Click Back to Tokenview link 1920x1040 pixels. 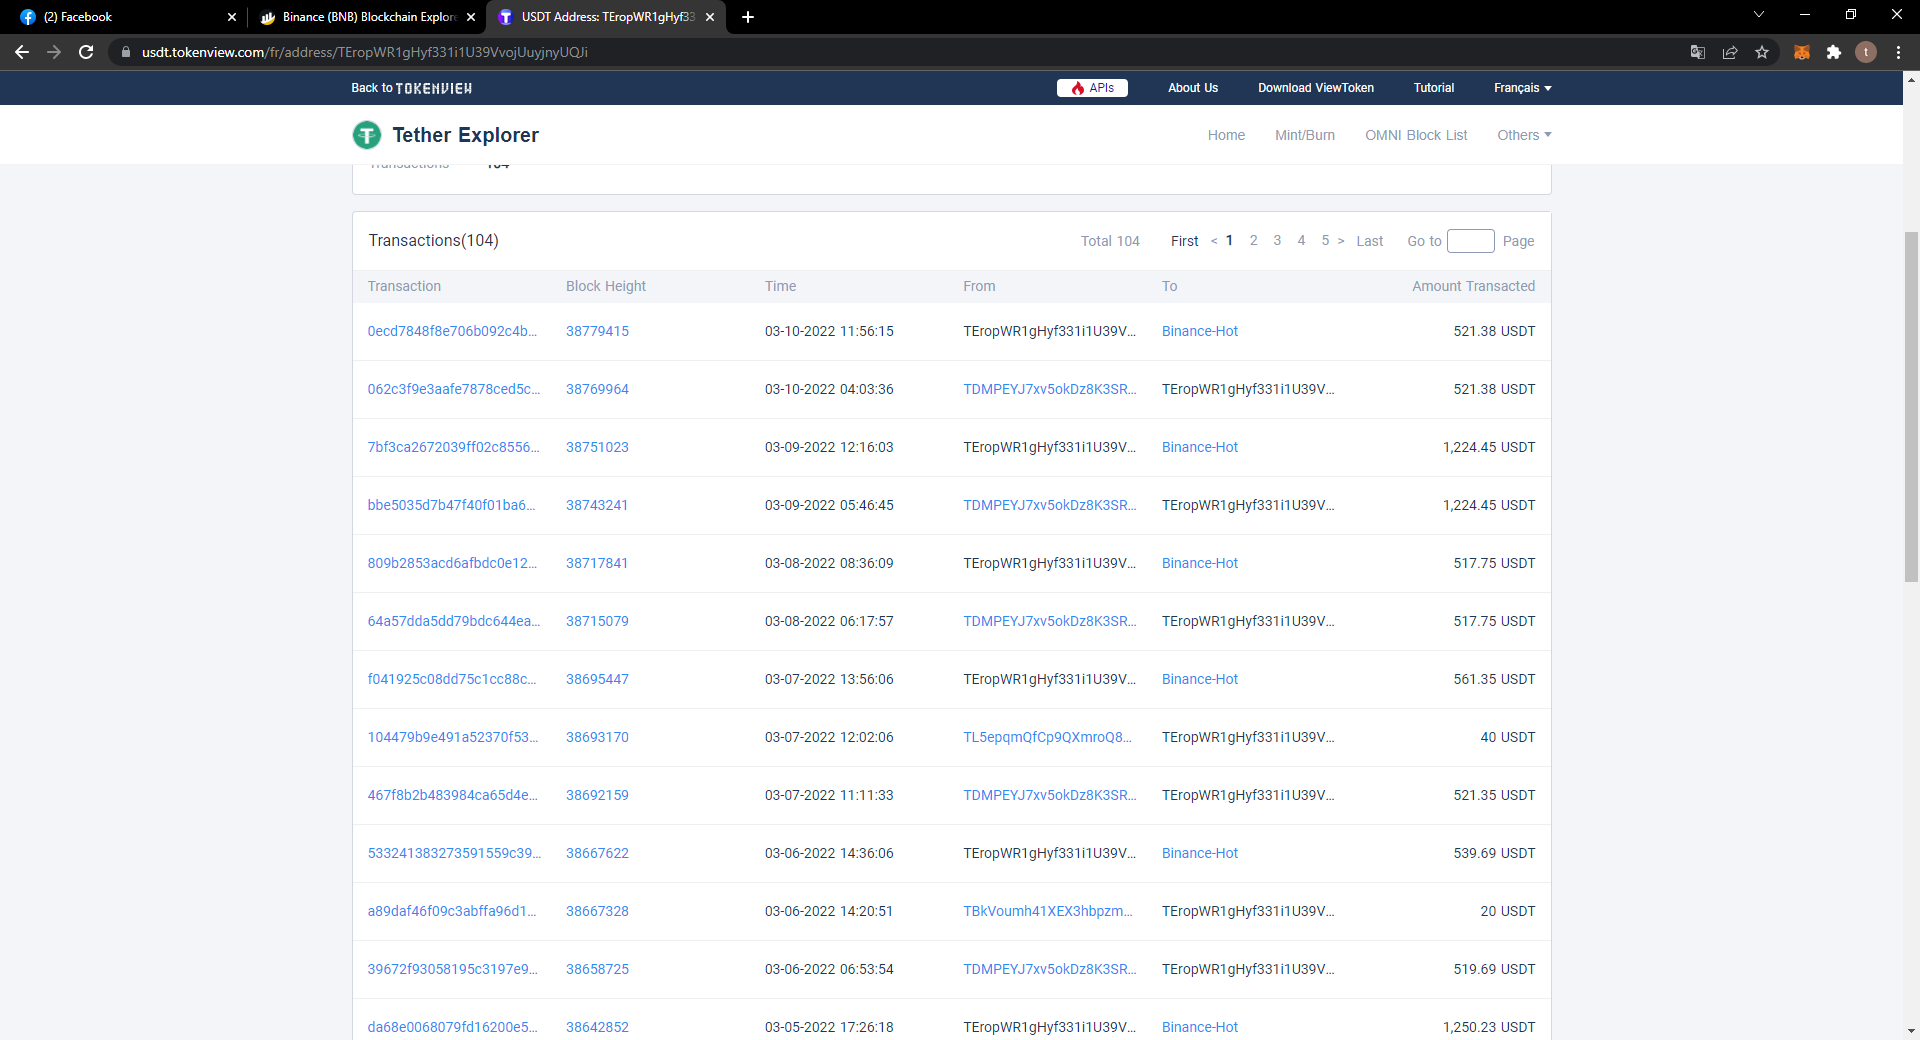(411, 88)
